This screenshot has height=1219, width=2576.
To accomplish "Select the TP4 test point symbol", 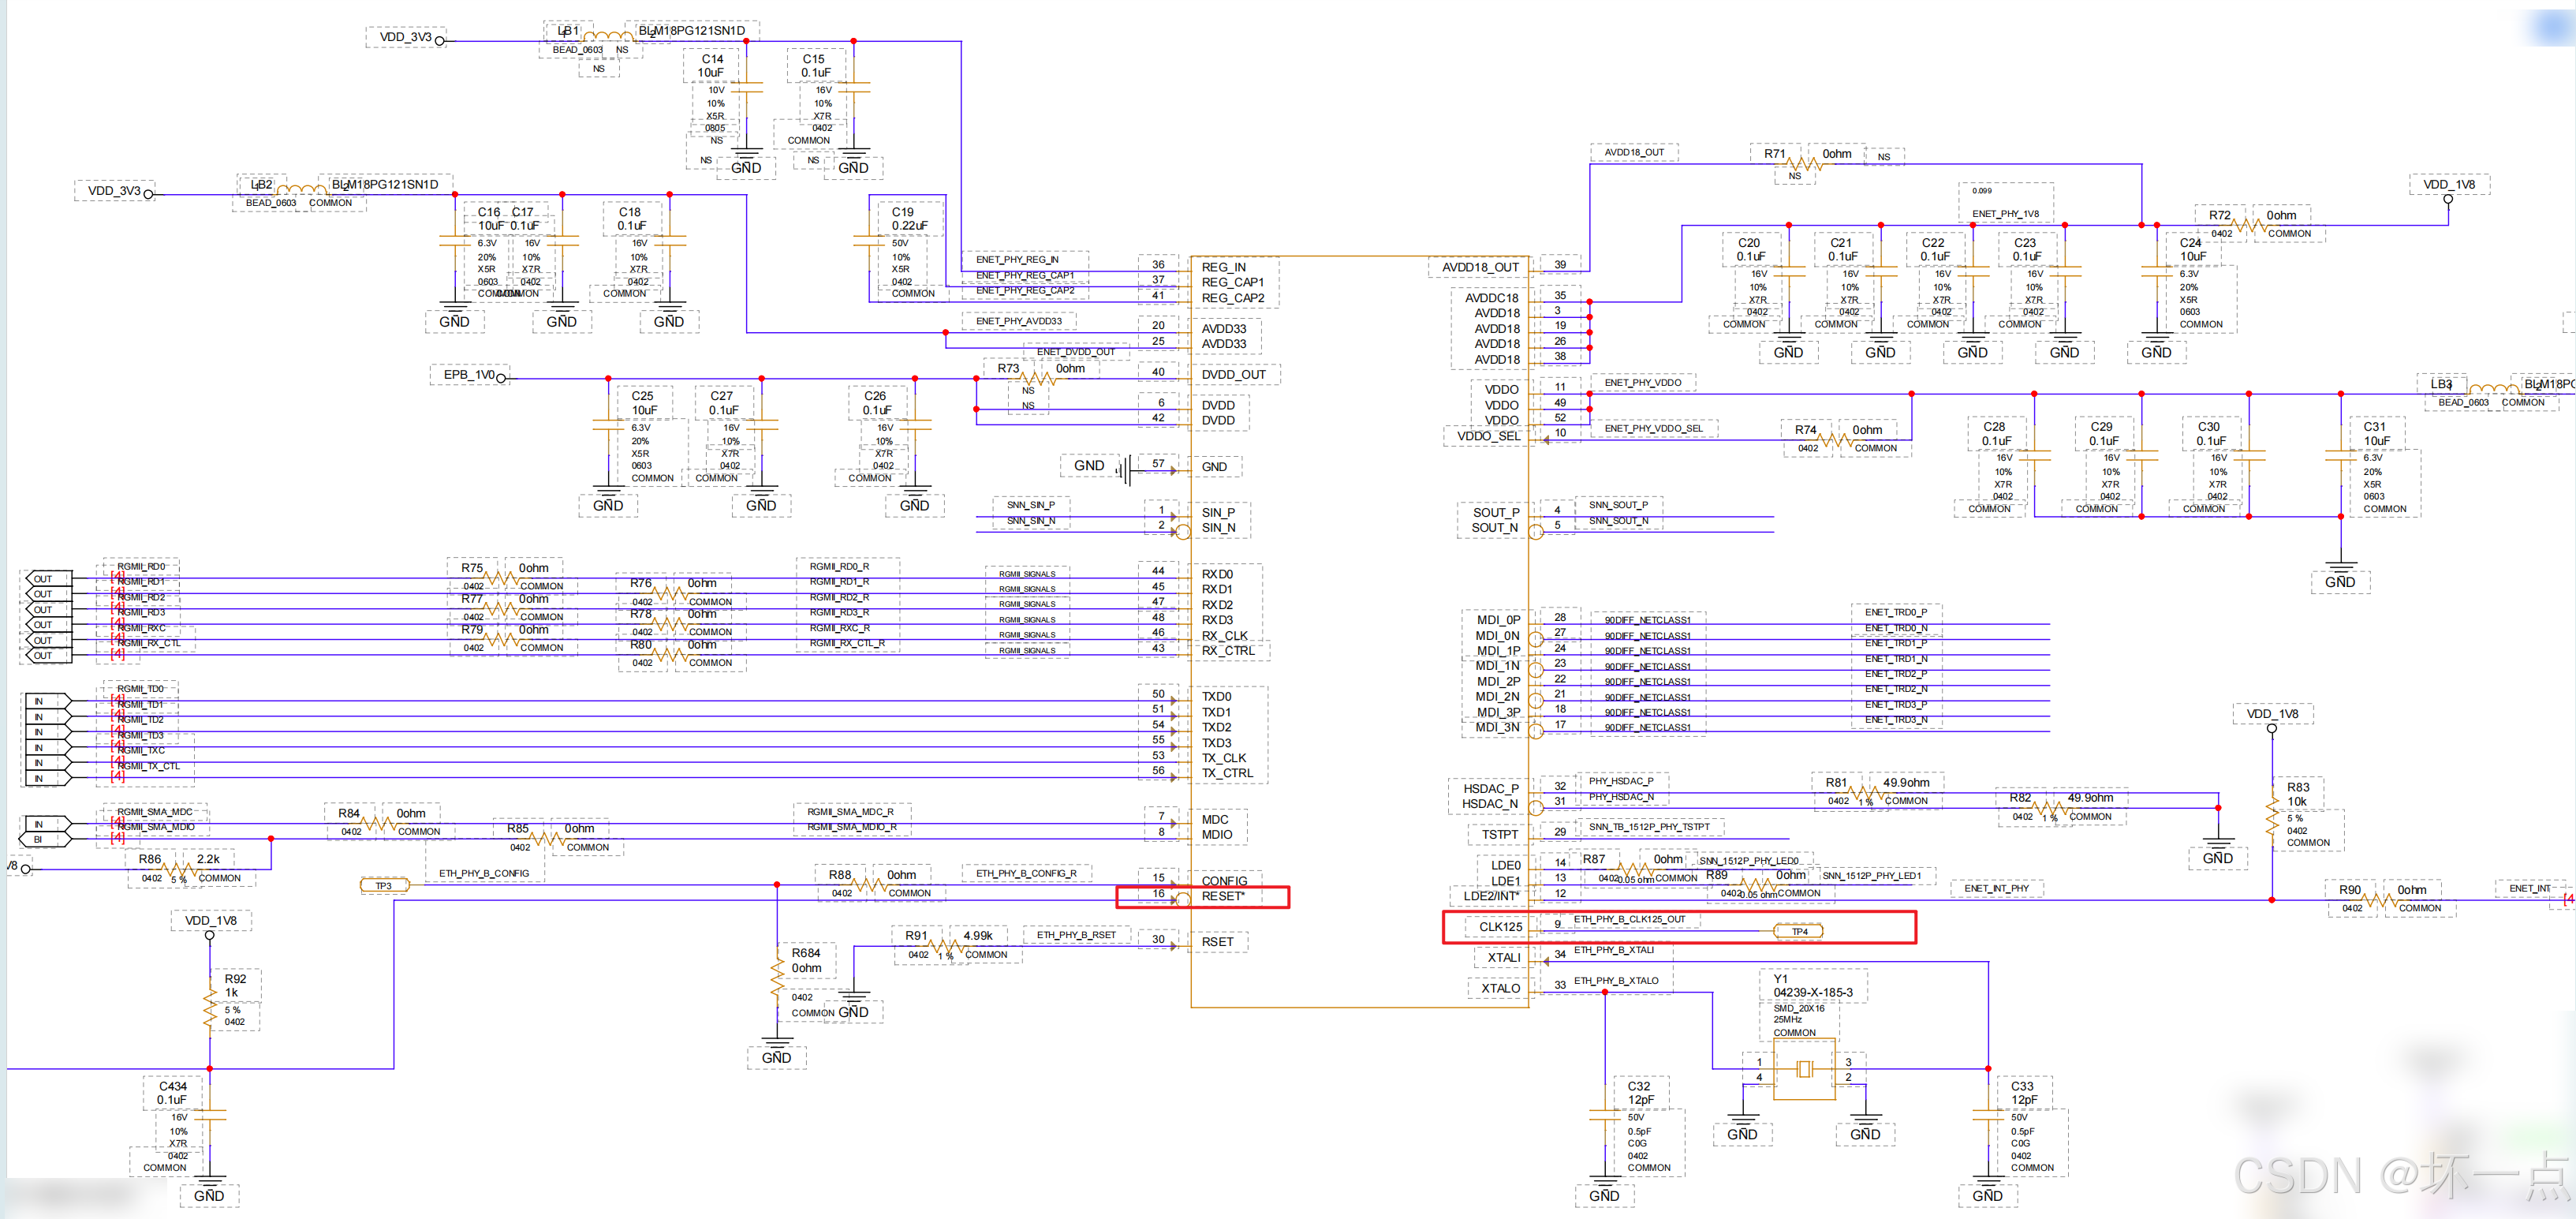I will tap(1799, 931).
